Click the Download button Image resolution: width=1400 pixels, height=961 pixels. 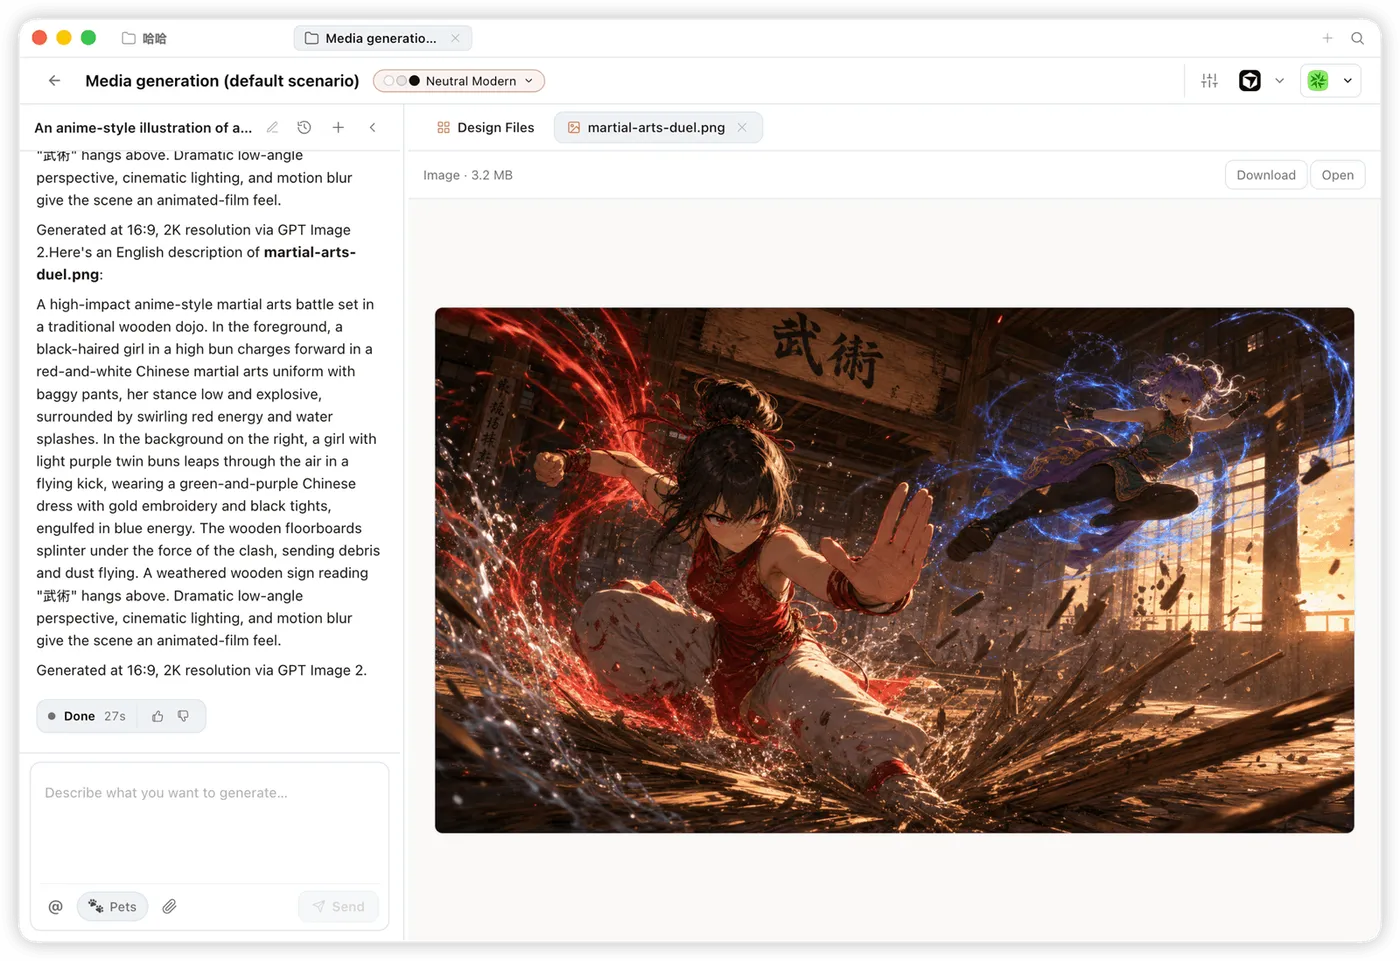1266,175
